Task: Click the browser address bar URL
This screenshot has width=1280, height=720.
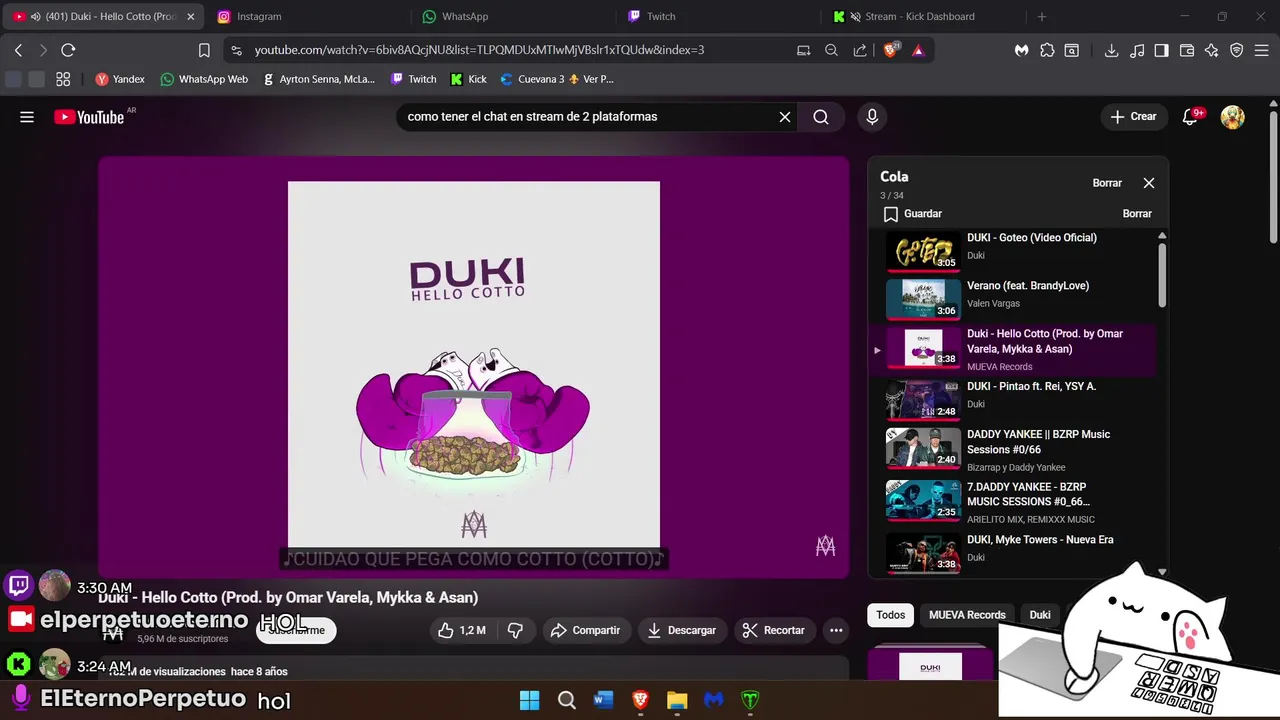Action: tap(480, 50)
